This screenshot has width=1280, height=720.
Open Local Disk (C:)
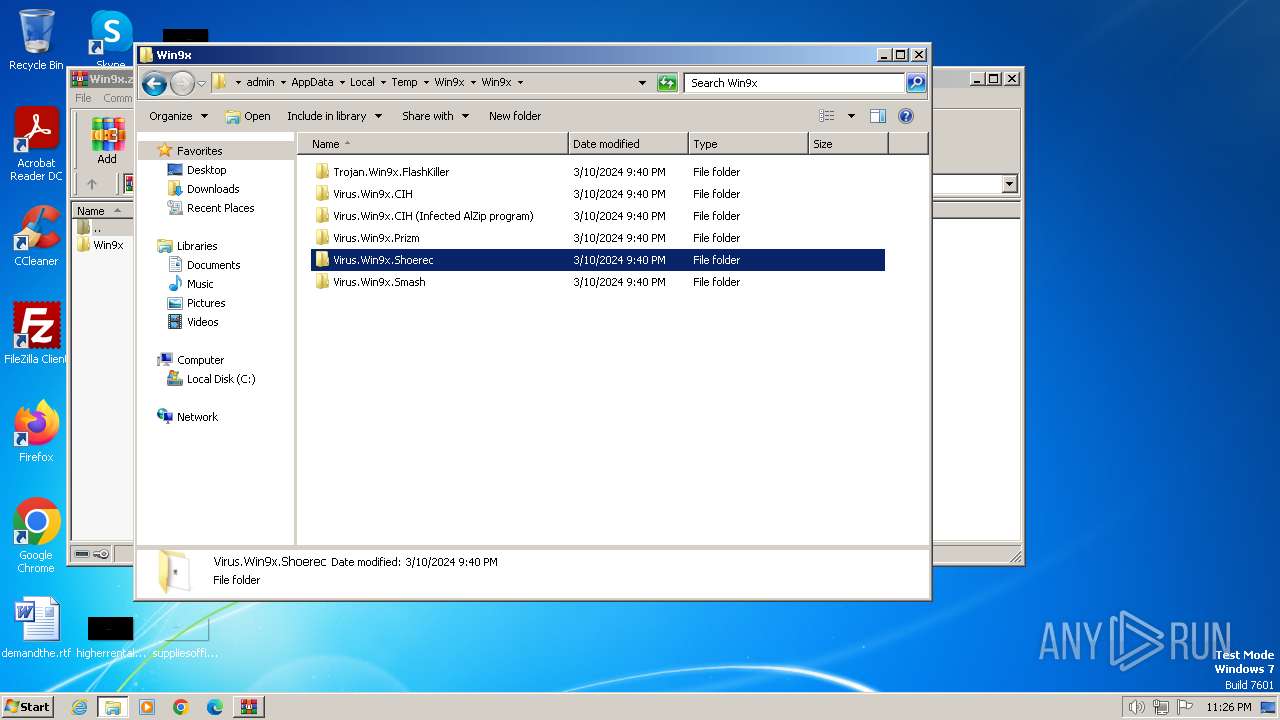(x=221, y=379)
